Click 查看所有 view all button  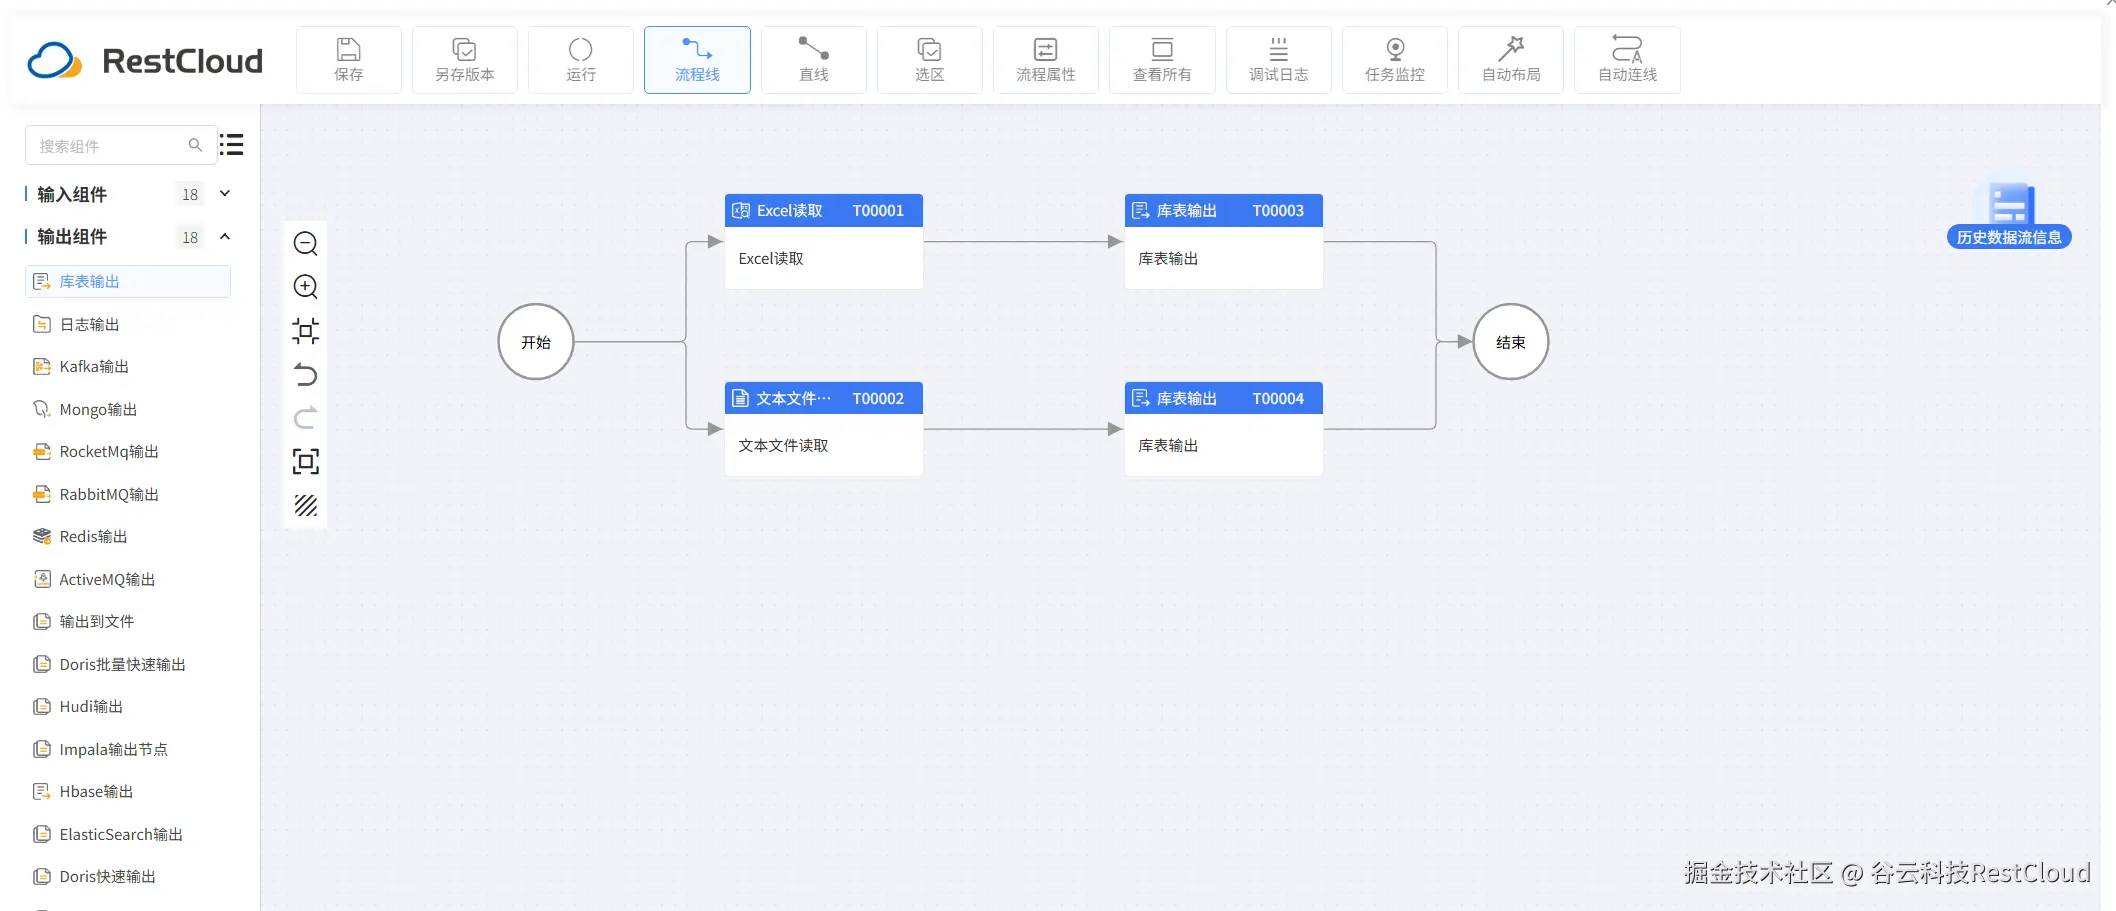click(1162, 60)
